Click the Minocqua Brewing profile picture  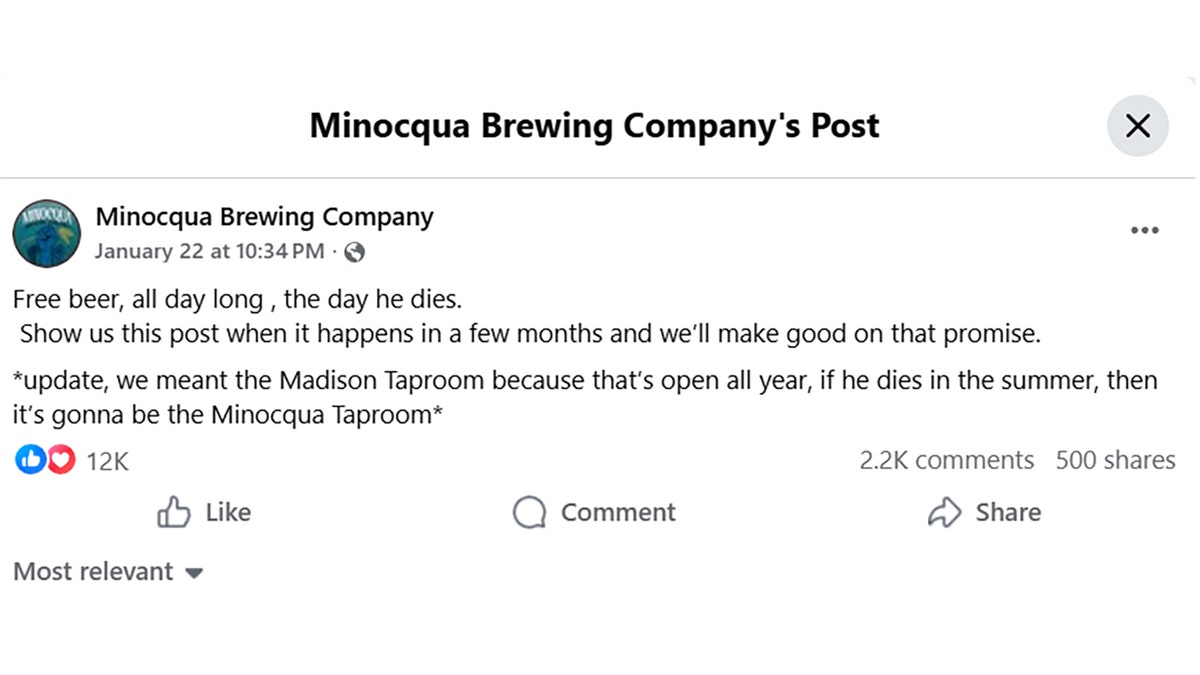46,233
